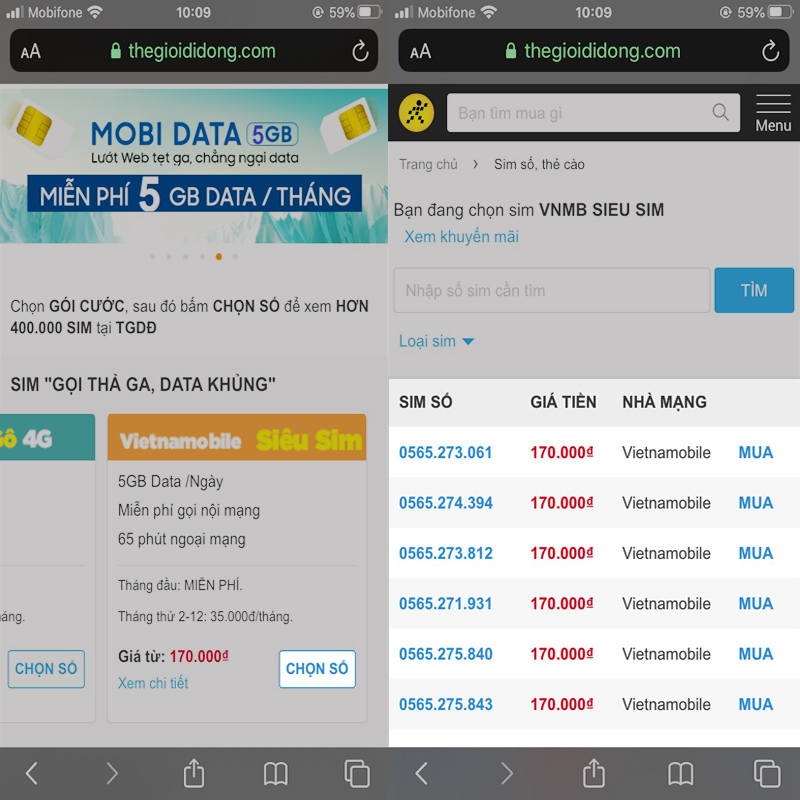Tap the search magnifier icon in search box

tap(720, 112)
